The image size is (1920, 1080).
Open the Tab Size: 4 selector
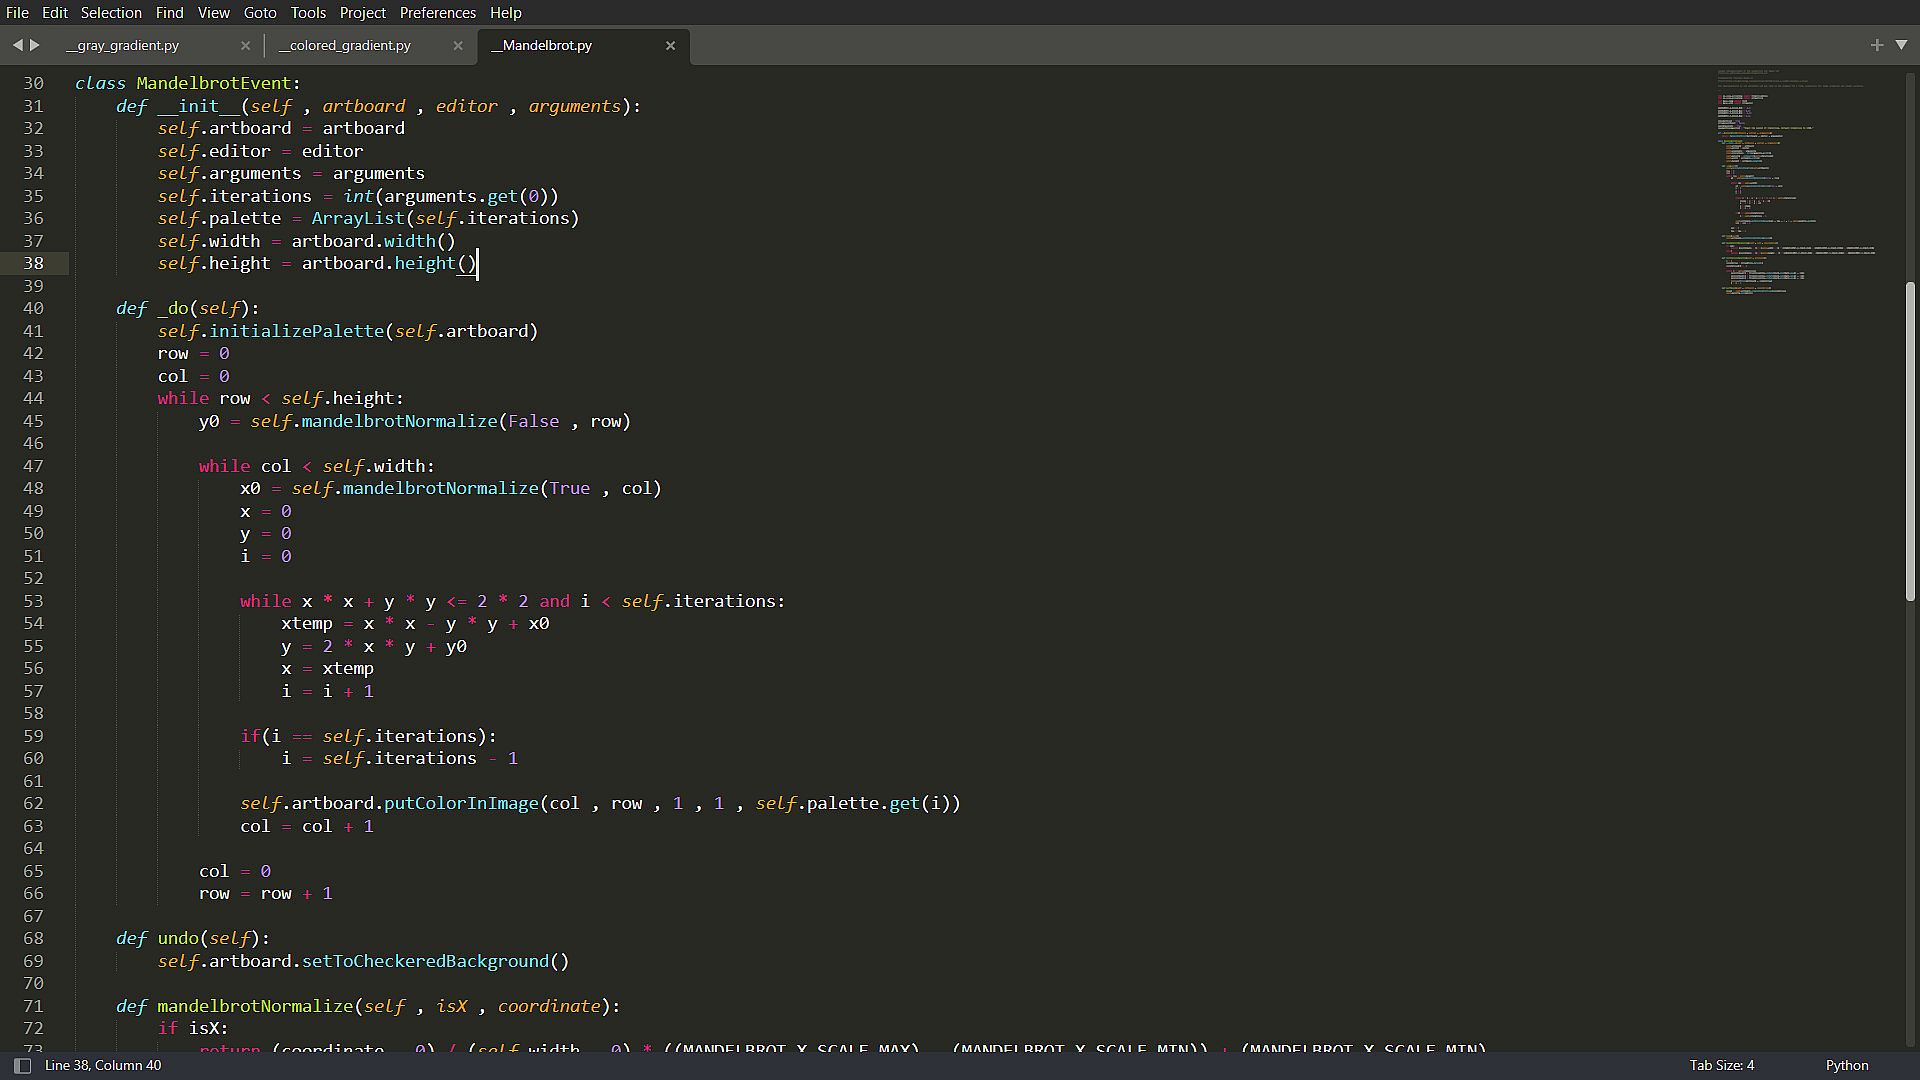1721,1065
